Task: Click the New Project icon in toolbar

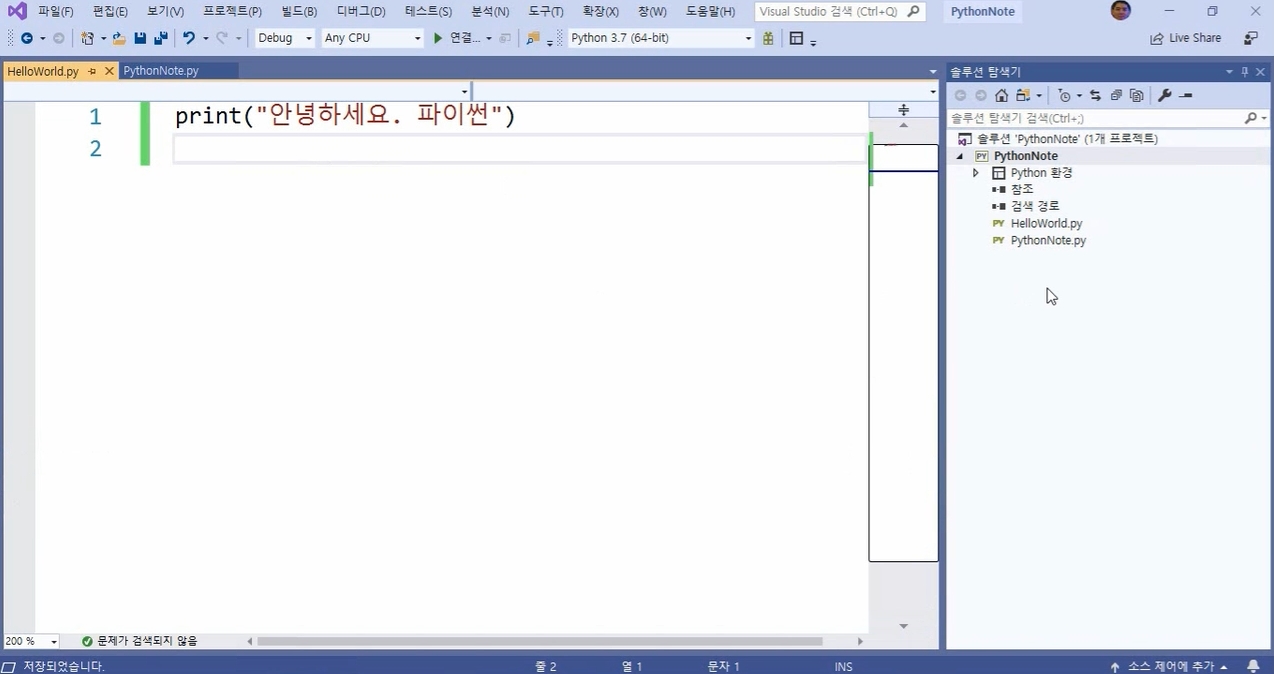Action: tap(87, 38)
